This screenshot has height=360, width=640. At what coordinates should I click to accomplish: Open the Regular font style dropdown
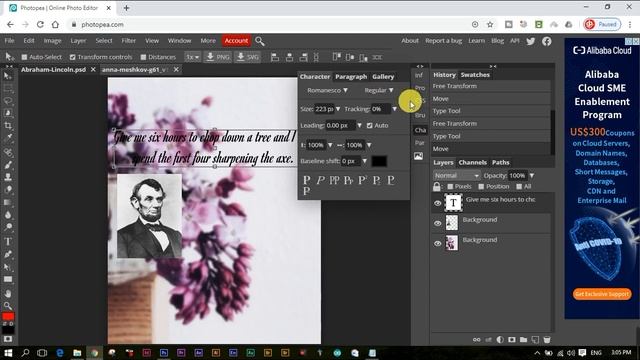coord(378,90)
